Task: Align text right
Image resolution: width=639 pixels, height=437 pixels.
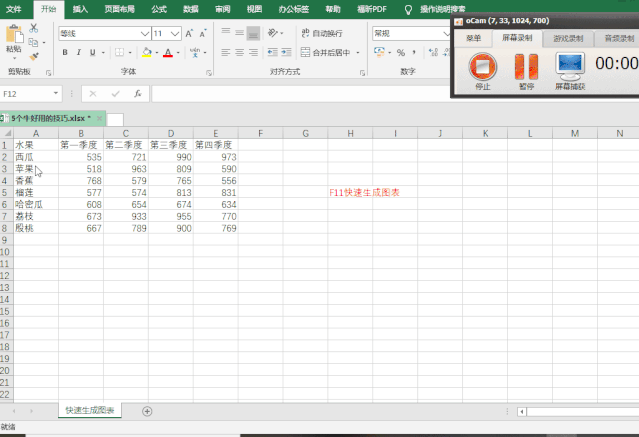Action: (253, 52)
